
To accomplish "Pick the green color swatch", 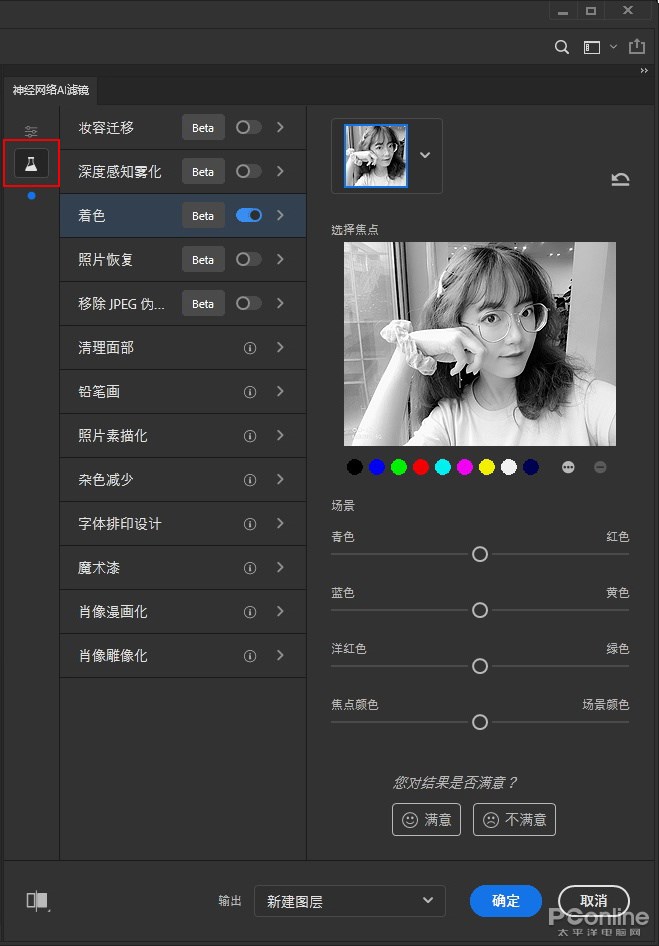I will [x=399, y=467].
